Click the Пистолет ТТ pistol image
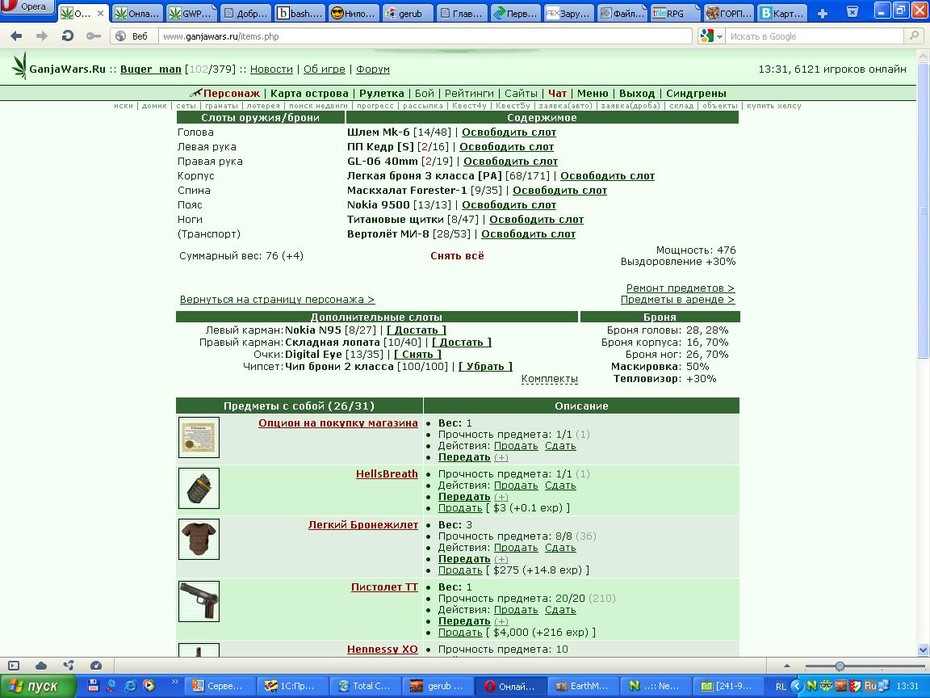Image resolution: width=930 pixels, height=698 pixels. point(199,601)
